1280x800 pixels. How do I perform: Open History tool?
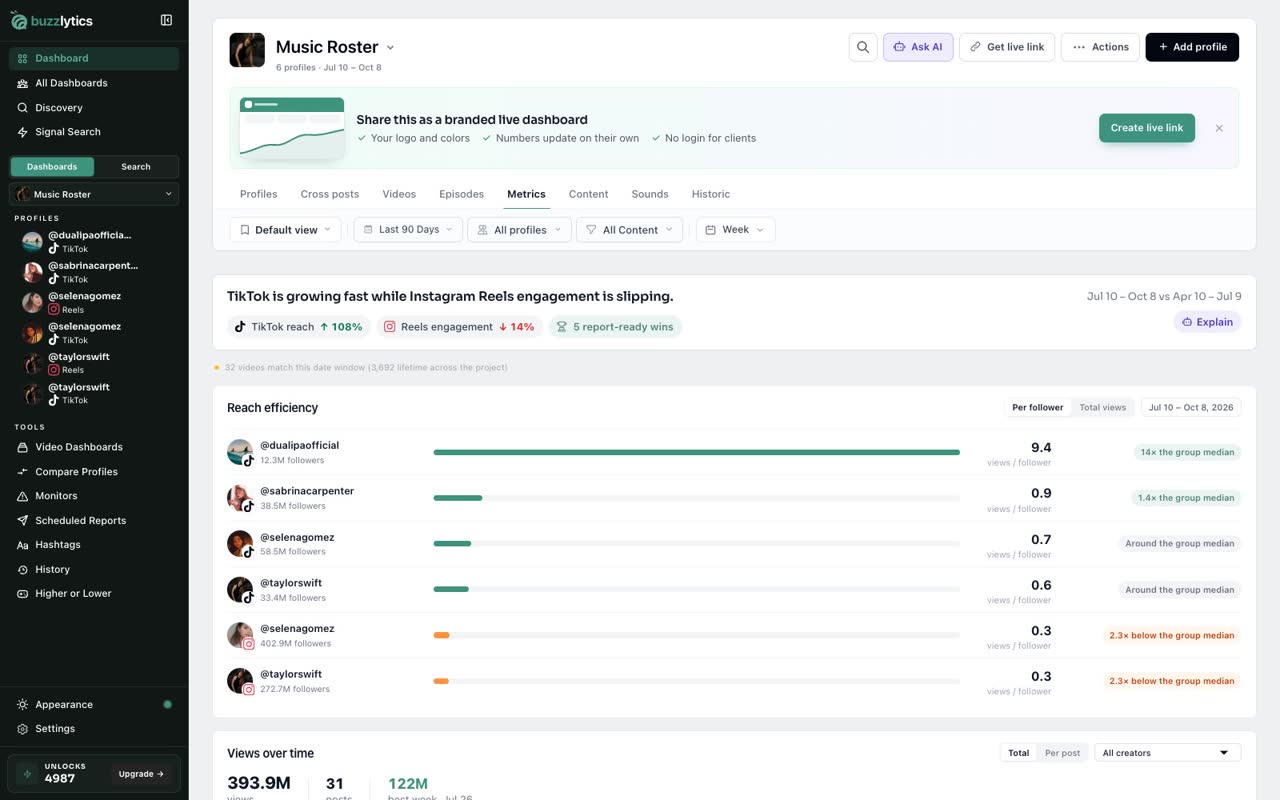pyautogui.click(x=94, y=570)
